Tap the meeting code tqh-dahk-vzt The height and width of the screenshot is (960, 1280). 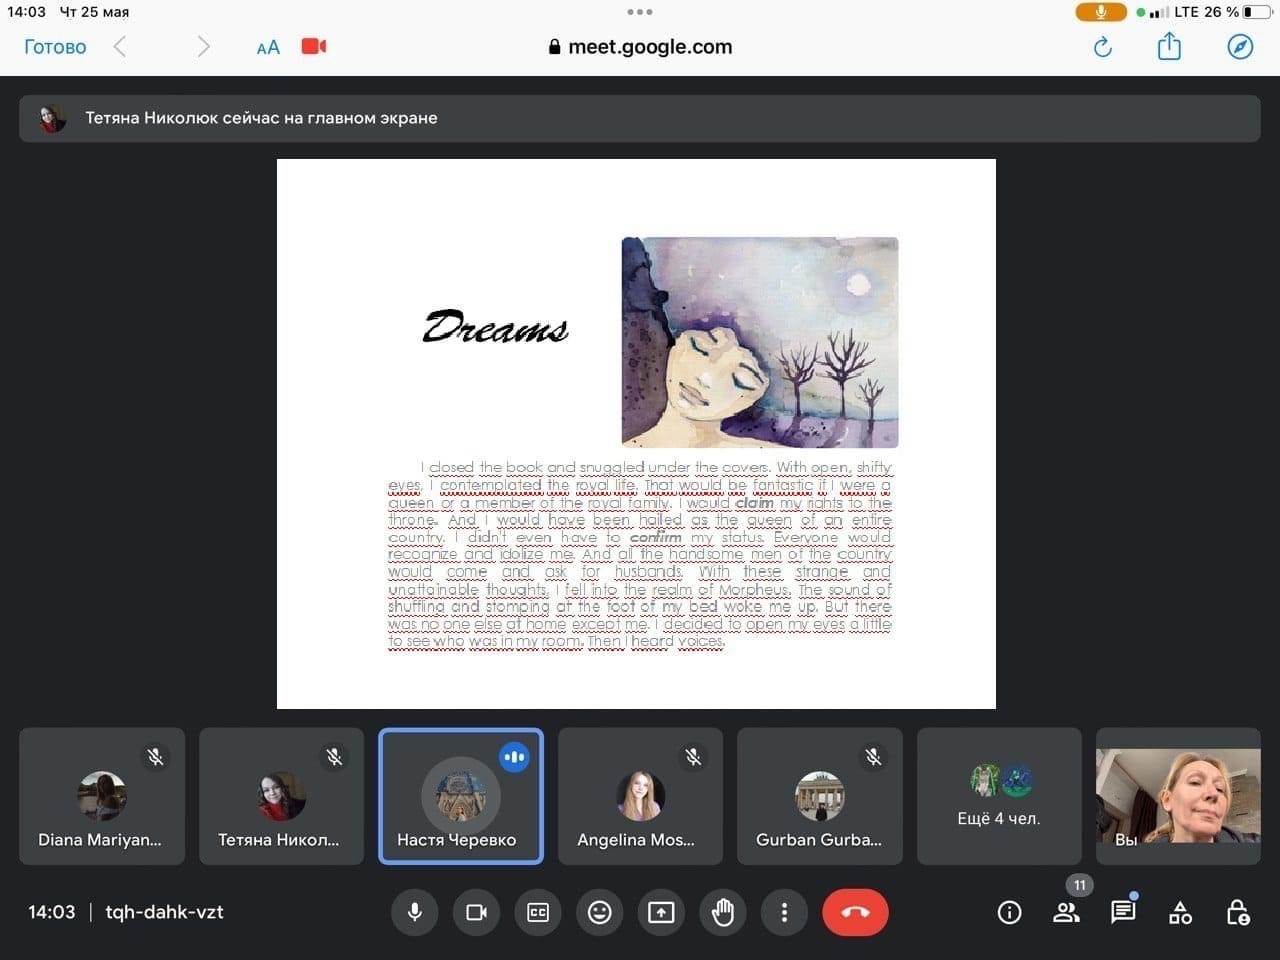pos(164,912)
